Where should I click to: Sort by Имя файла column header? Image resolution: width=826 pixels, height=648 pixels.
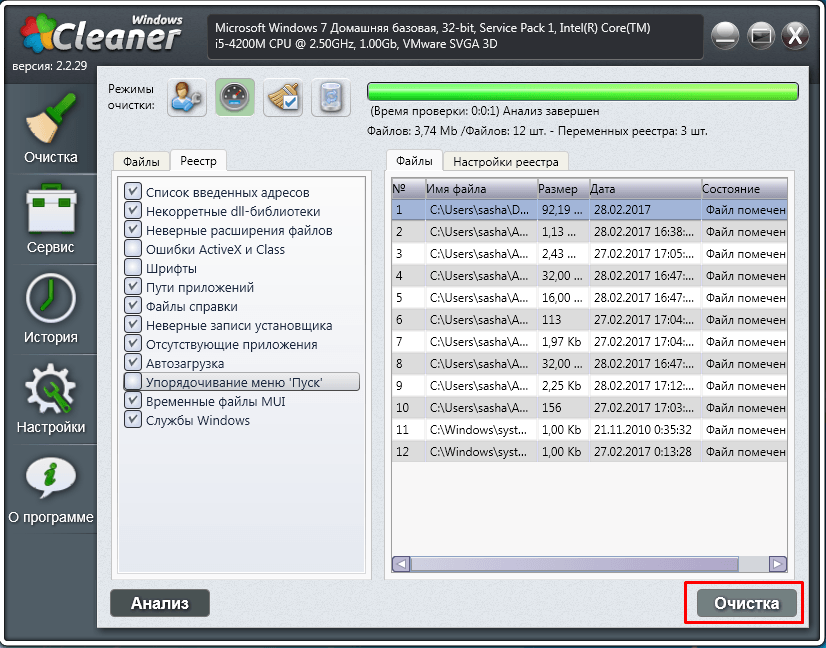(x=481, y=189)
